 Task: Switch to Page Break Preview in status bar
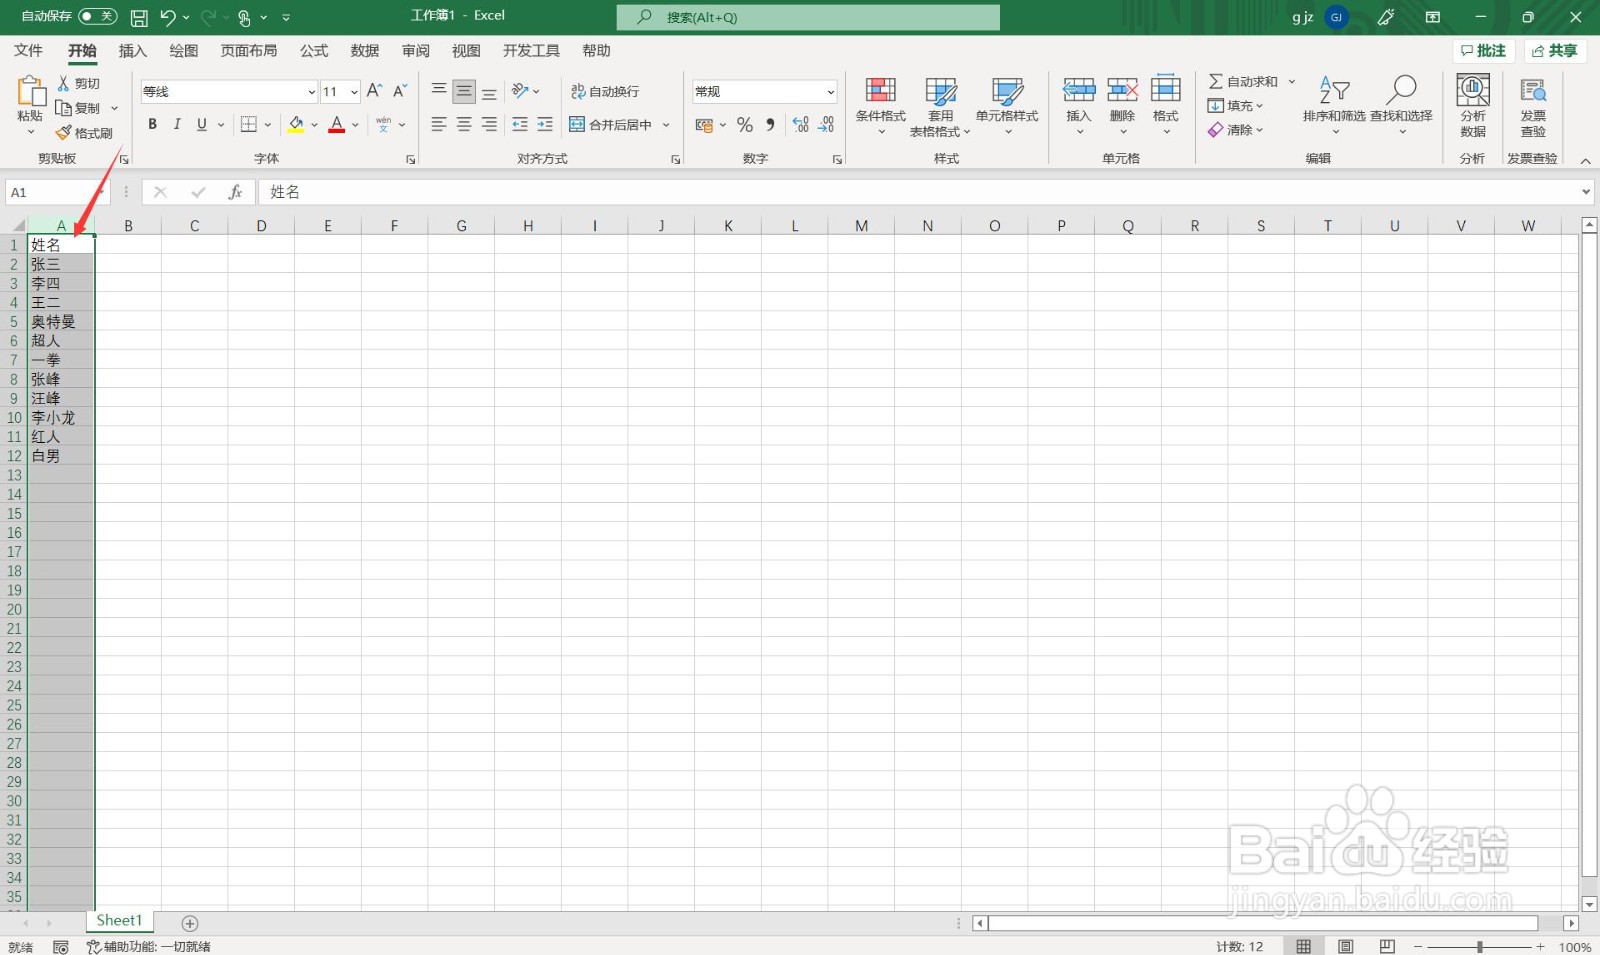tap(1387, 946)
